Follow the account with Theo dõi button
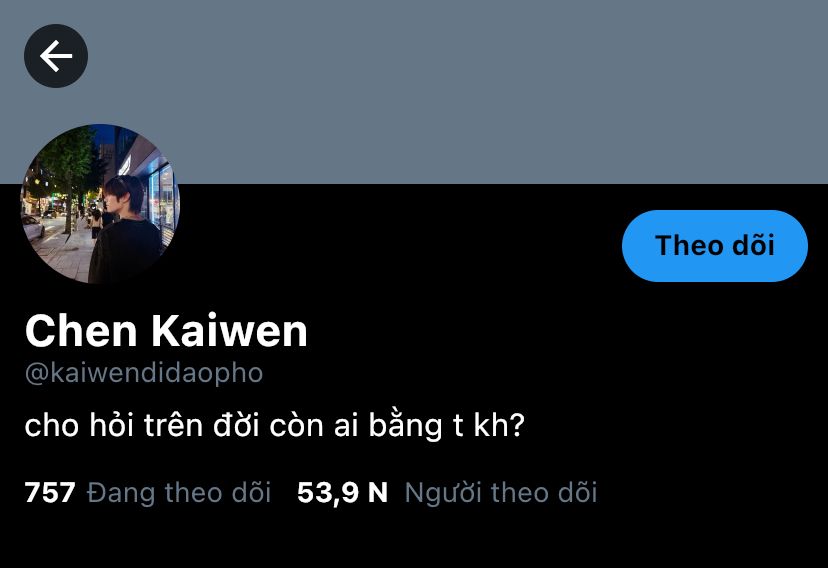The width and height of the screenshot is (828, 568). [714, 245]
